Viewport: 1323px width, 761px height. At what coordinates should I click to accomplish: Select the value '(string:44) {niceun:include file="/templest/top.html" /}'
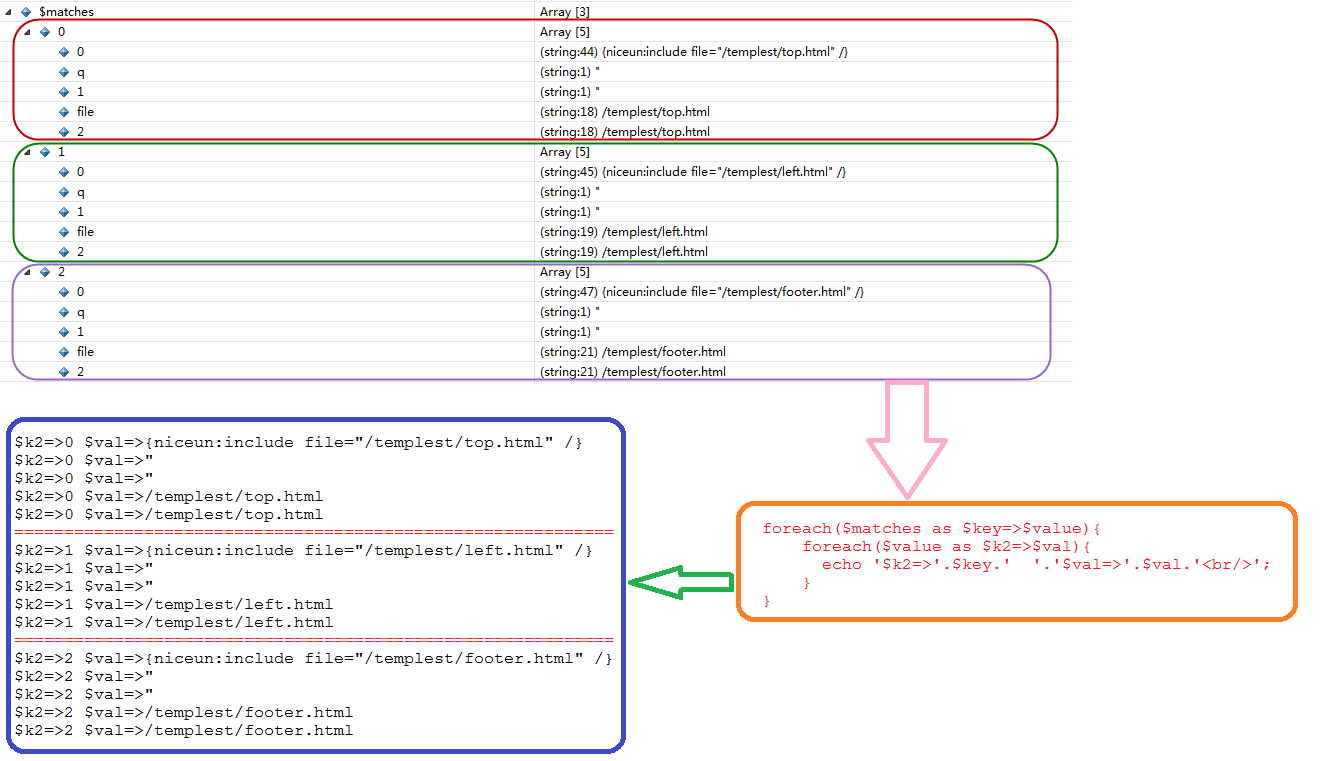(x=694, y=52)
